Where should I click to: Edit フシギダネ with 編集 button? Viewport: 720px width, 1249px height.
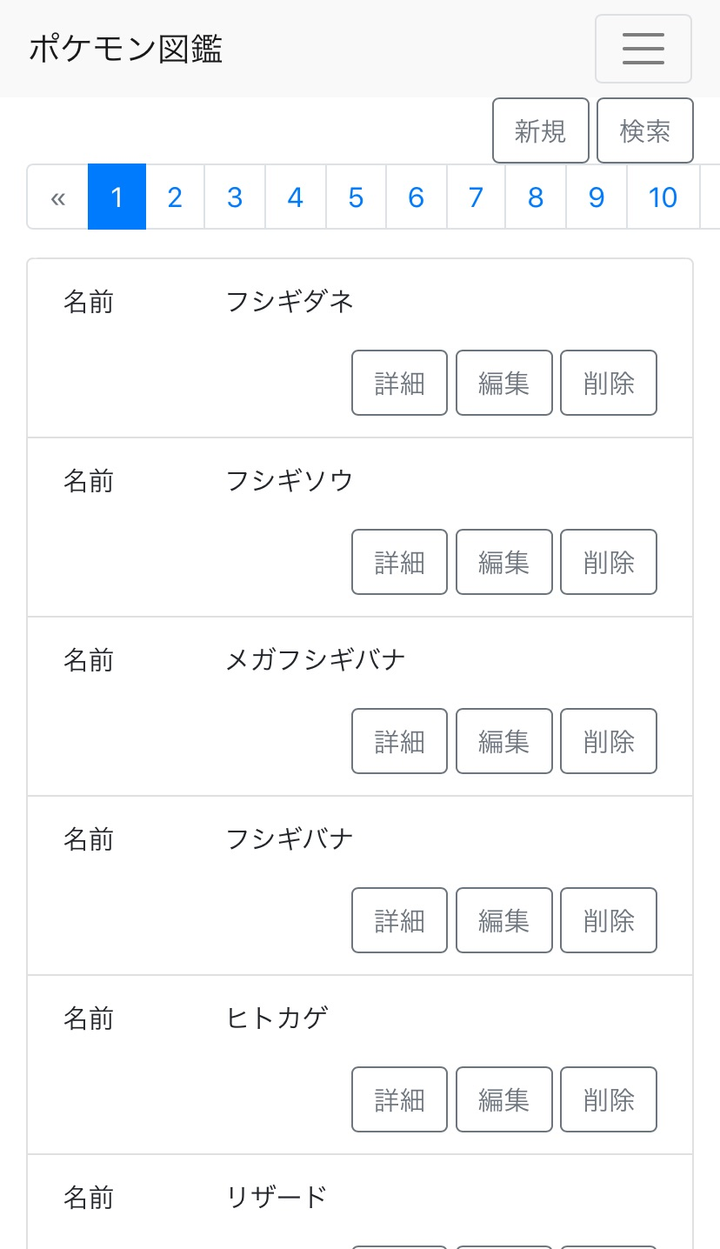coord(504,383)
